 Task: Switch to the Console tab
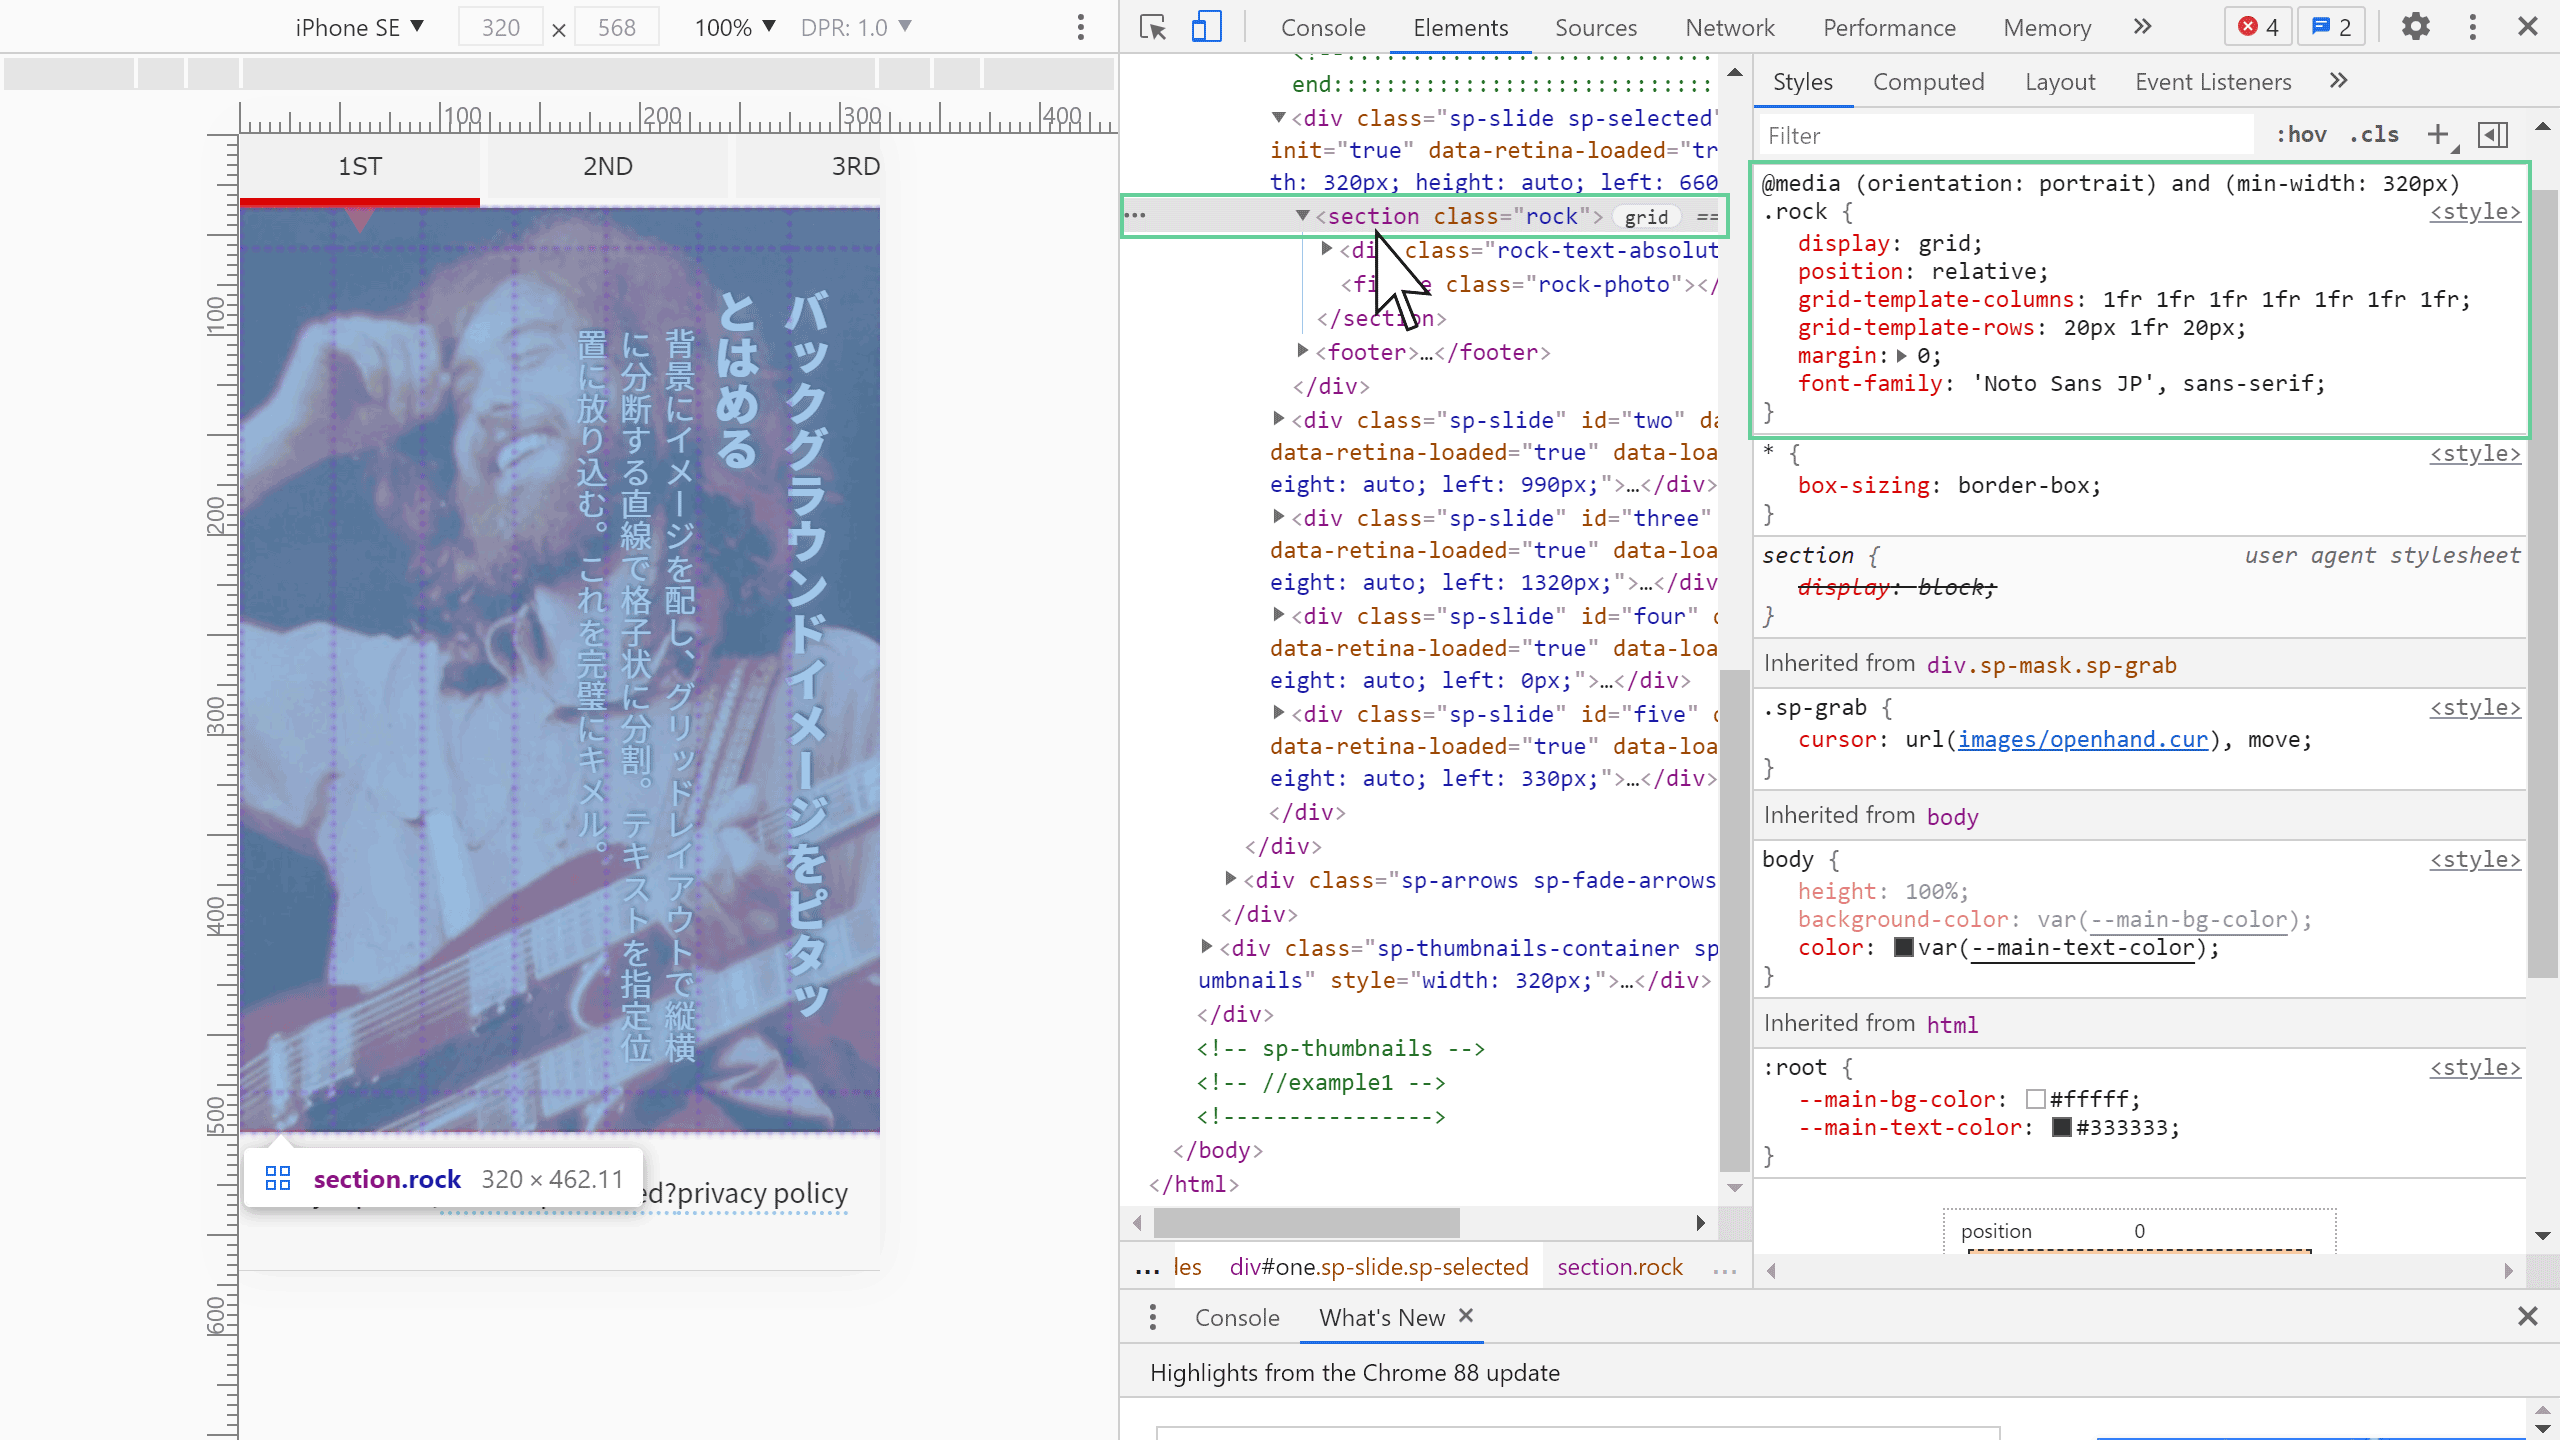click(x=1323, y=27)
